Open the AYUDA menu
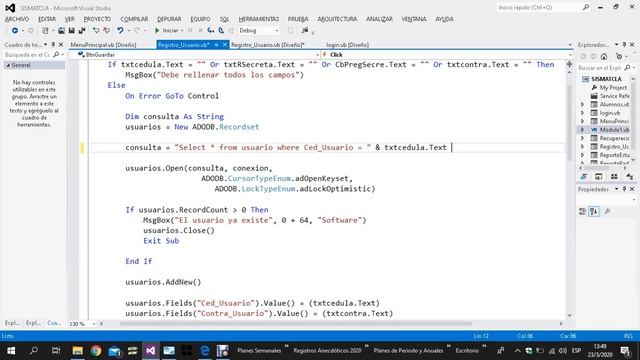Viewport: 640px width, 360px height. pos(444,19)
